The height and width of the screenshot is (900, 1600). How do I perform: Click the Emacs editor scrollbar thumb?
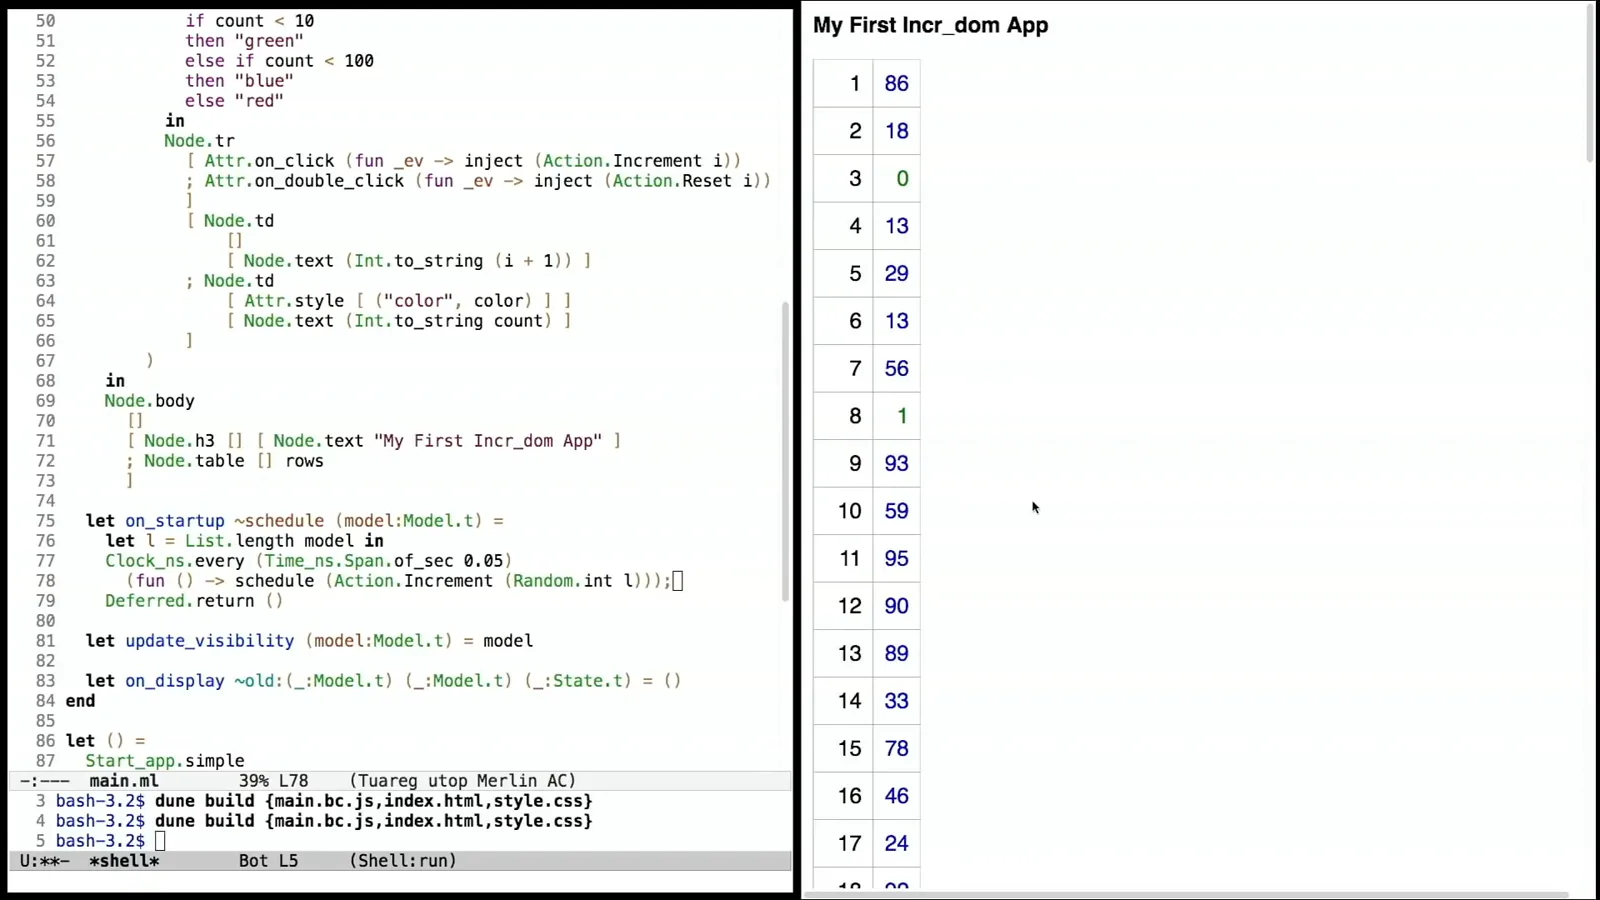[785, 450]
